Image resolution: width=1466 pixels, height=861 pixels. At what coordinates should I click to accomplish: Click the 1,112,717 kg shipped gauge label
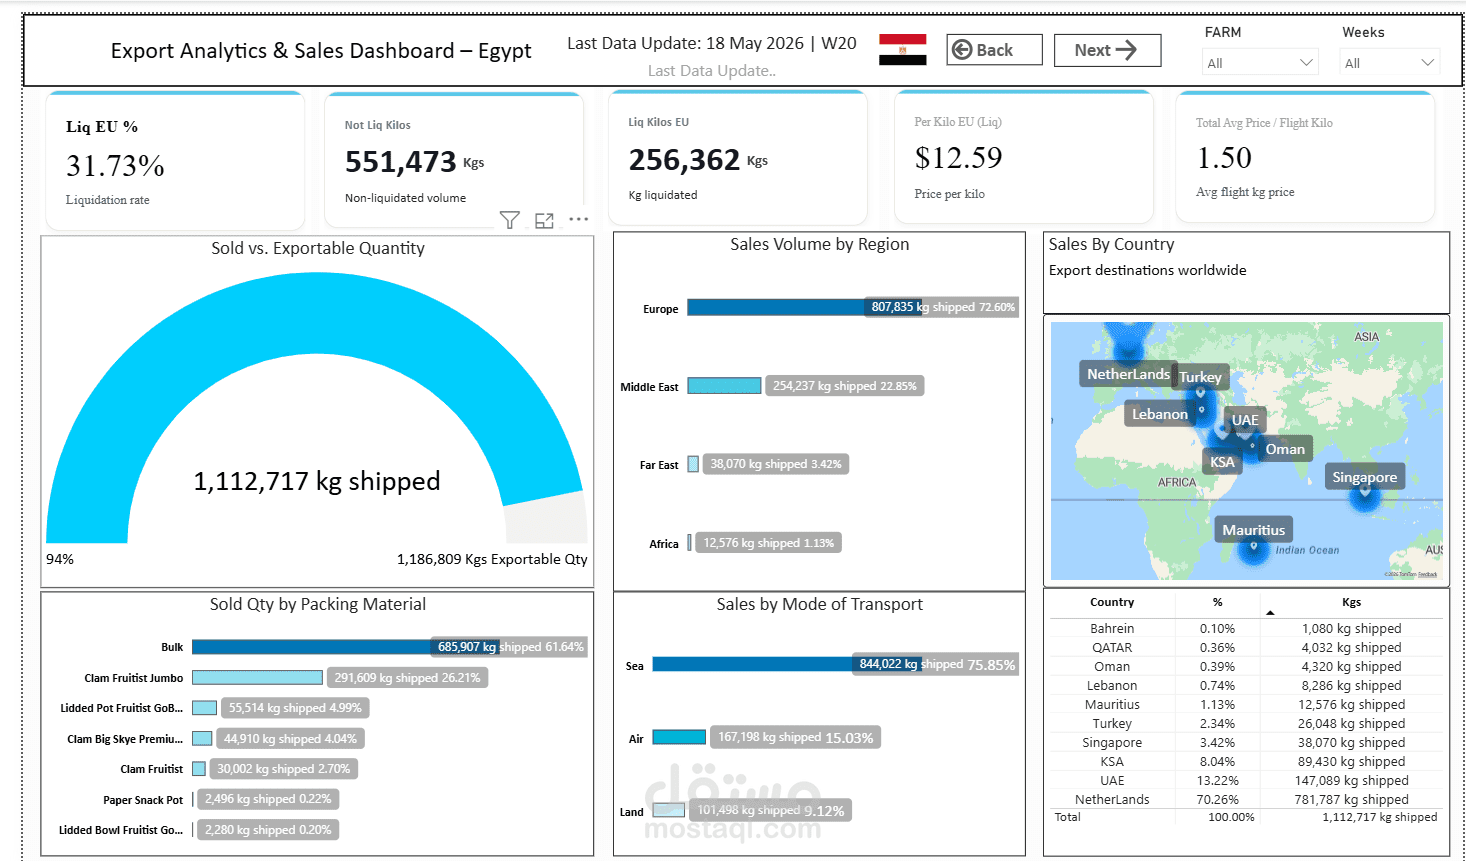[316, 481]
